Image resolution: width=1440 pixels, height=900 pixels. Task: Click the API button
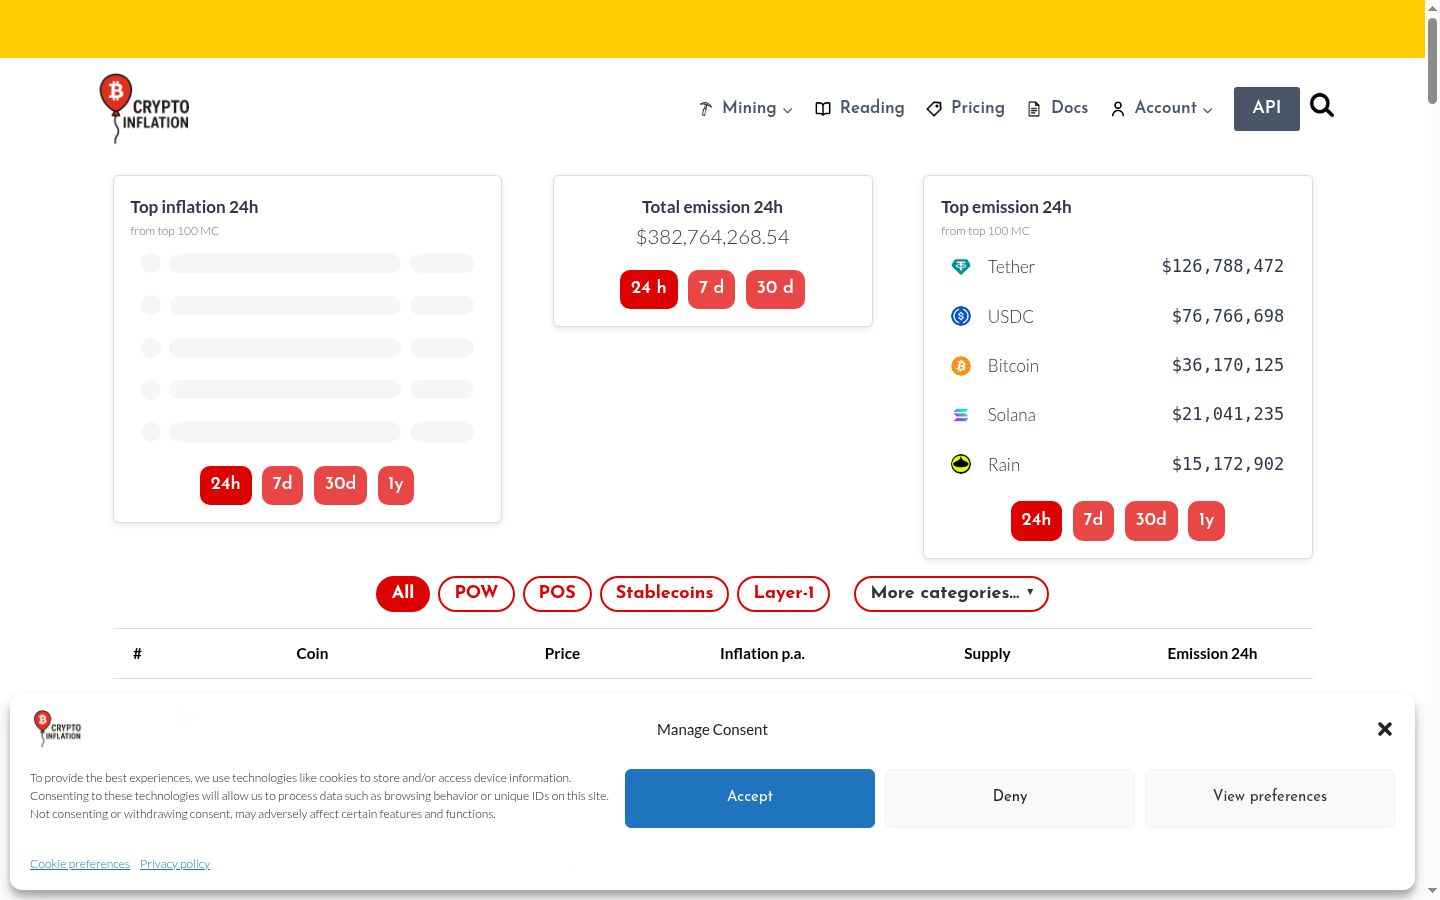pyautogui.click(x=1267, y=108)
